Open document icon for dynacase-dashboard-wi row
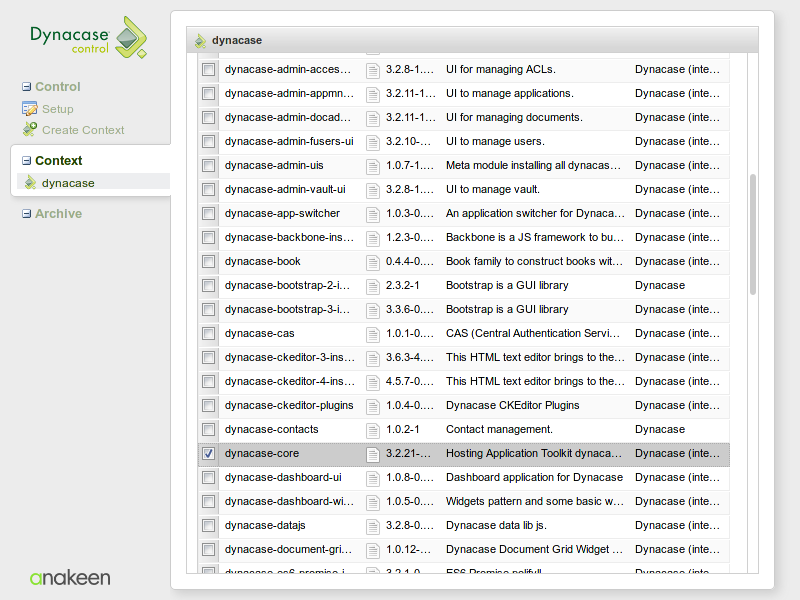The image size is (800, 600). point(373,502)
